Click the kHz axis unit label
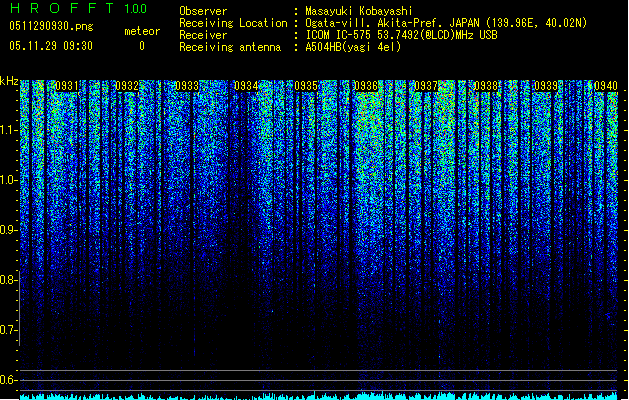629x400 pixels. pyautogui.click(x=9, y=81)
